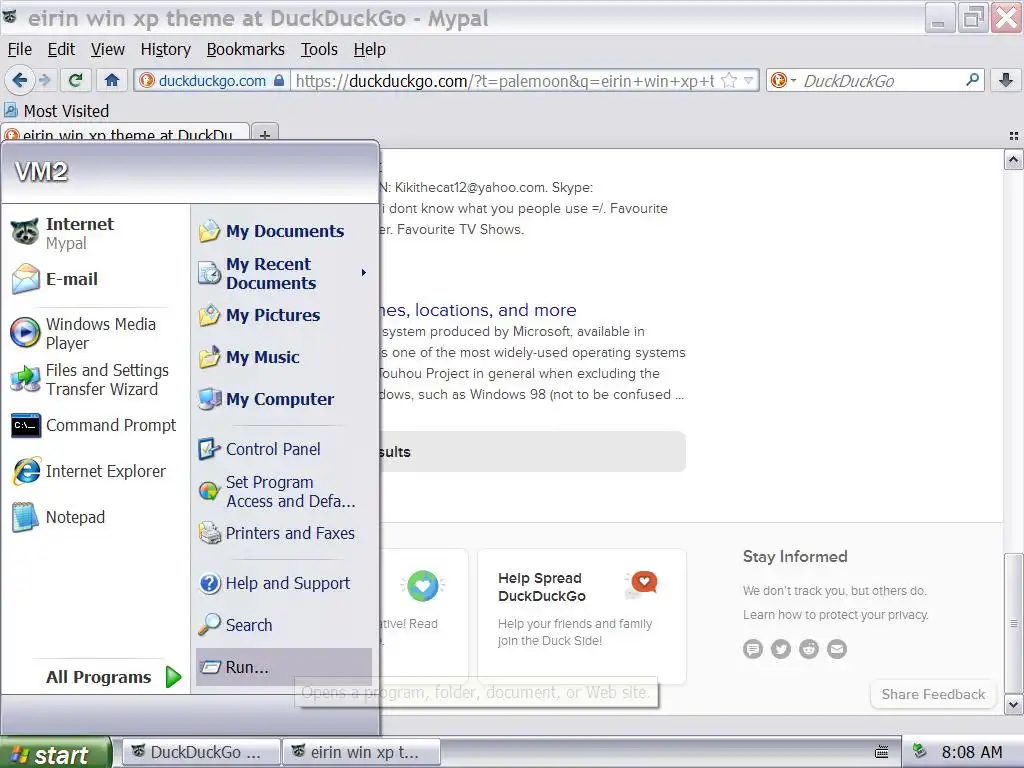The height and width of the screenshot is (768, 1024).
Task: Click the blog chat icon under Stay Informed
Action: click(x=752, y=648)
